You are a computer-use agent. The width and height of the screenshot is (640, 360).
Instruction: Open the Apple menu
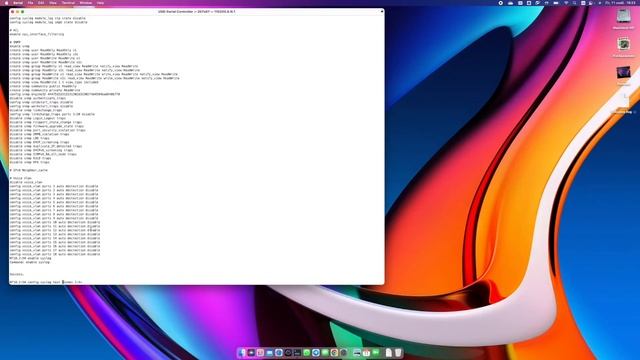coord(6,3)
